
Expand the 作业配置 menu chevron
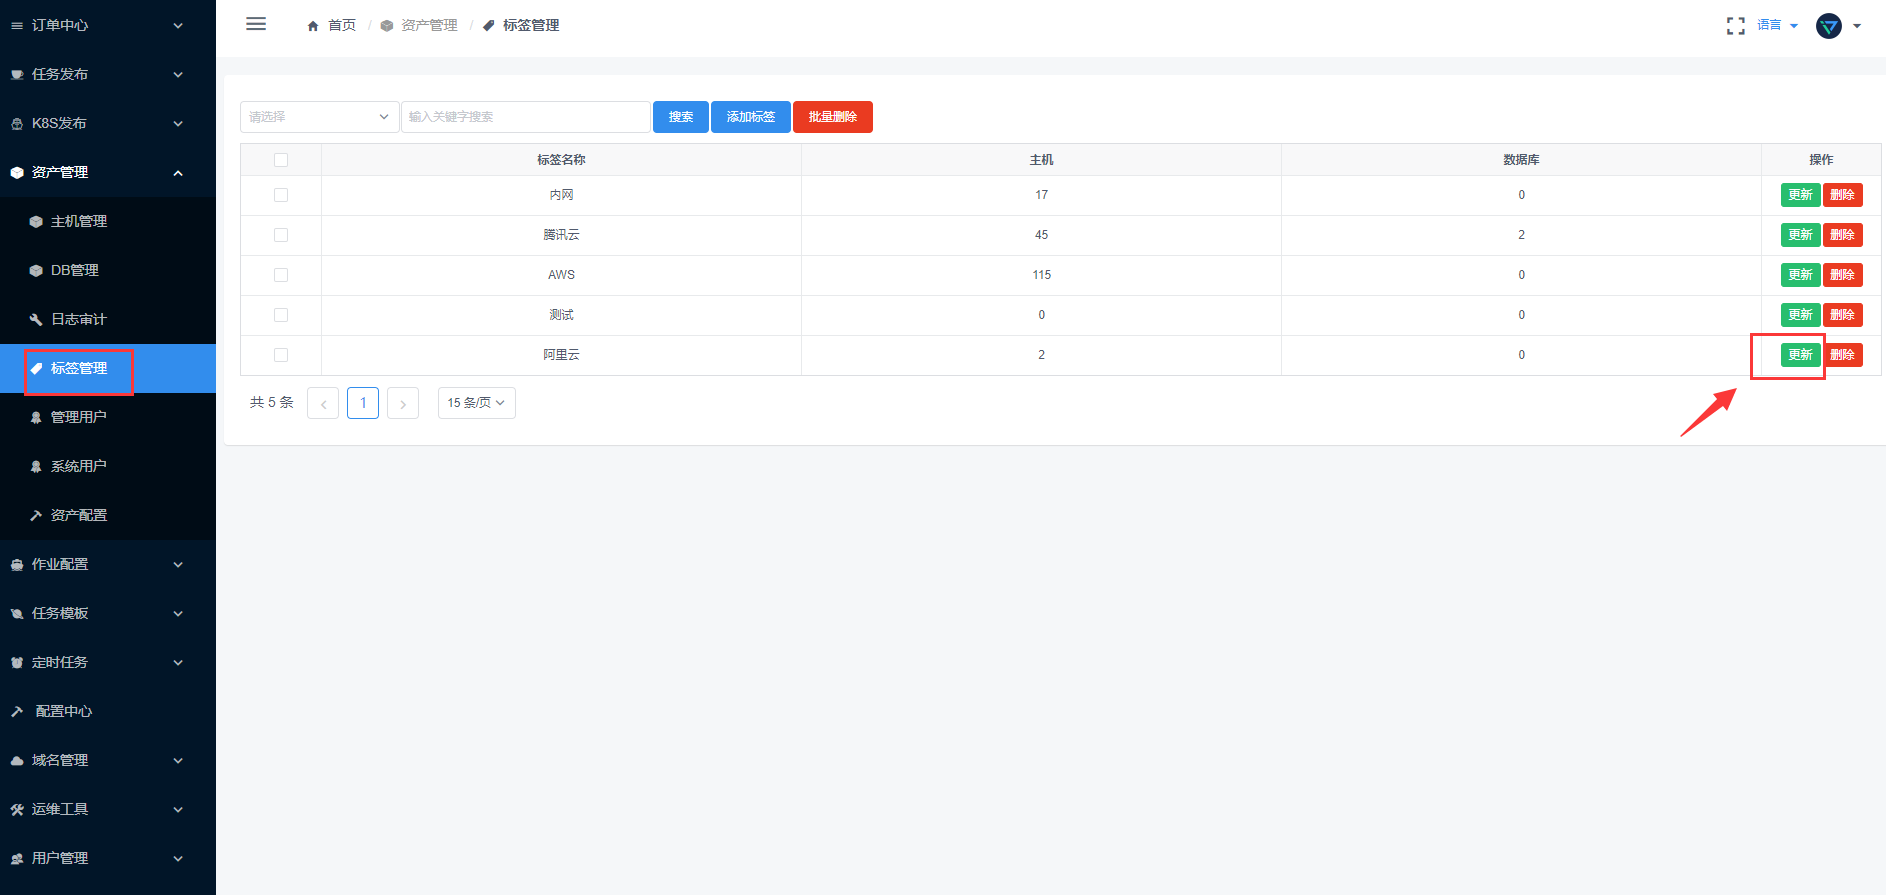178,565
